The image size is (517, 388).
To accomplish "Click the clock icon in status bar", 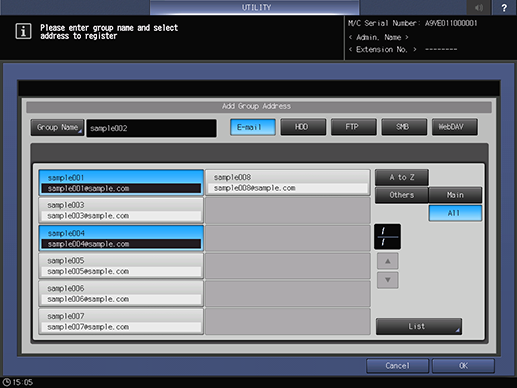I will click(x=6, y=382).
